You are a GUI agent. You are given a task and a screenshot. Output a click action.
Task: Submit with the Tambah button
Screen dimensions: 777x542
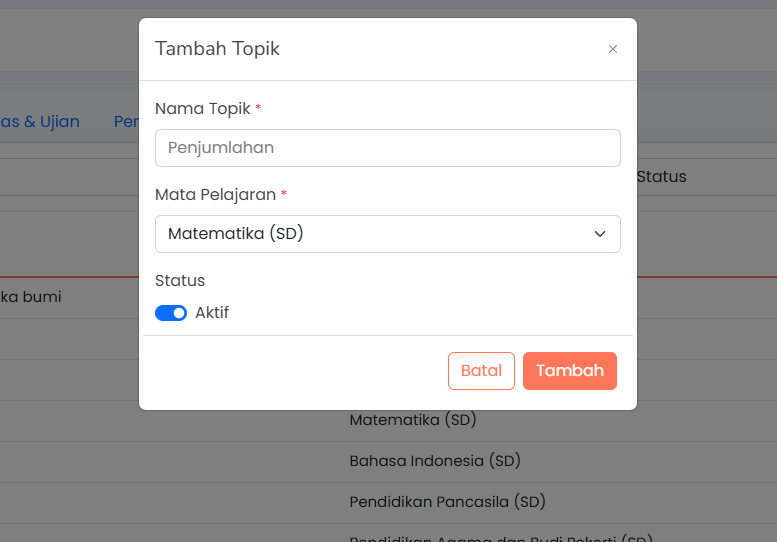pos(569,371)
